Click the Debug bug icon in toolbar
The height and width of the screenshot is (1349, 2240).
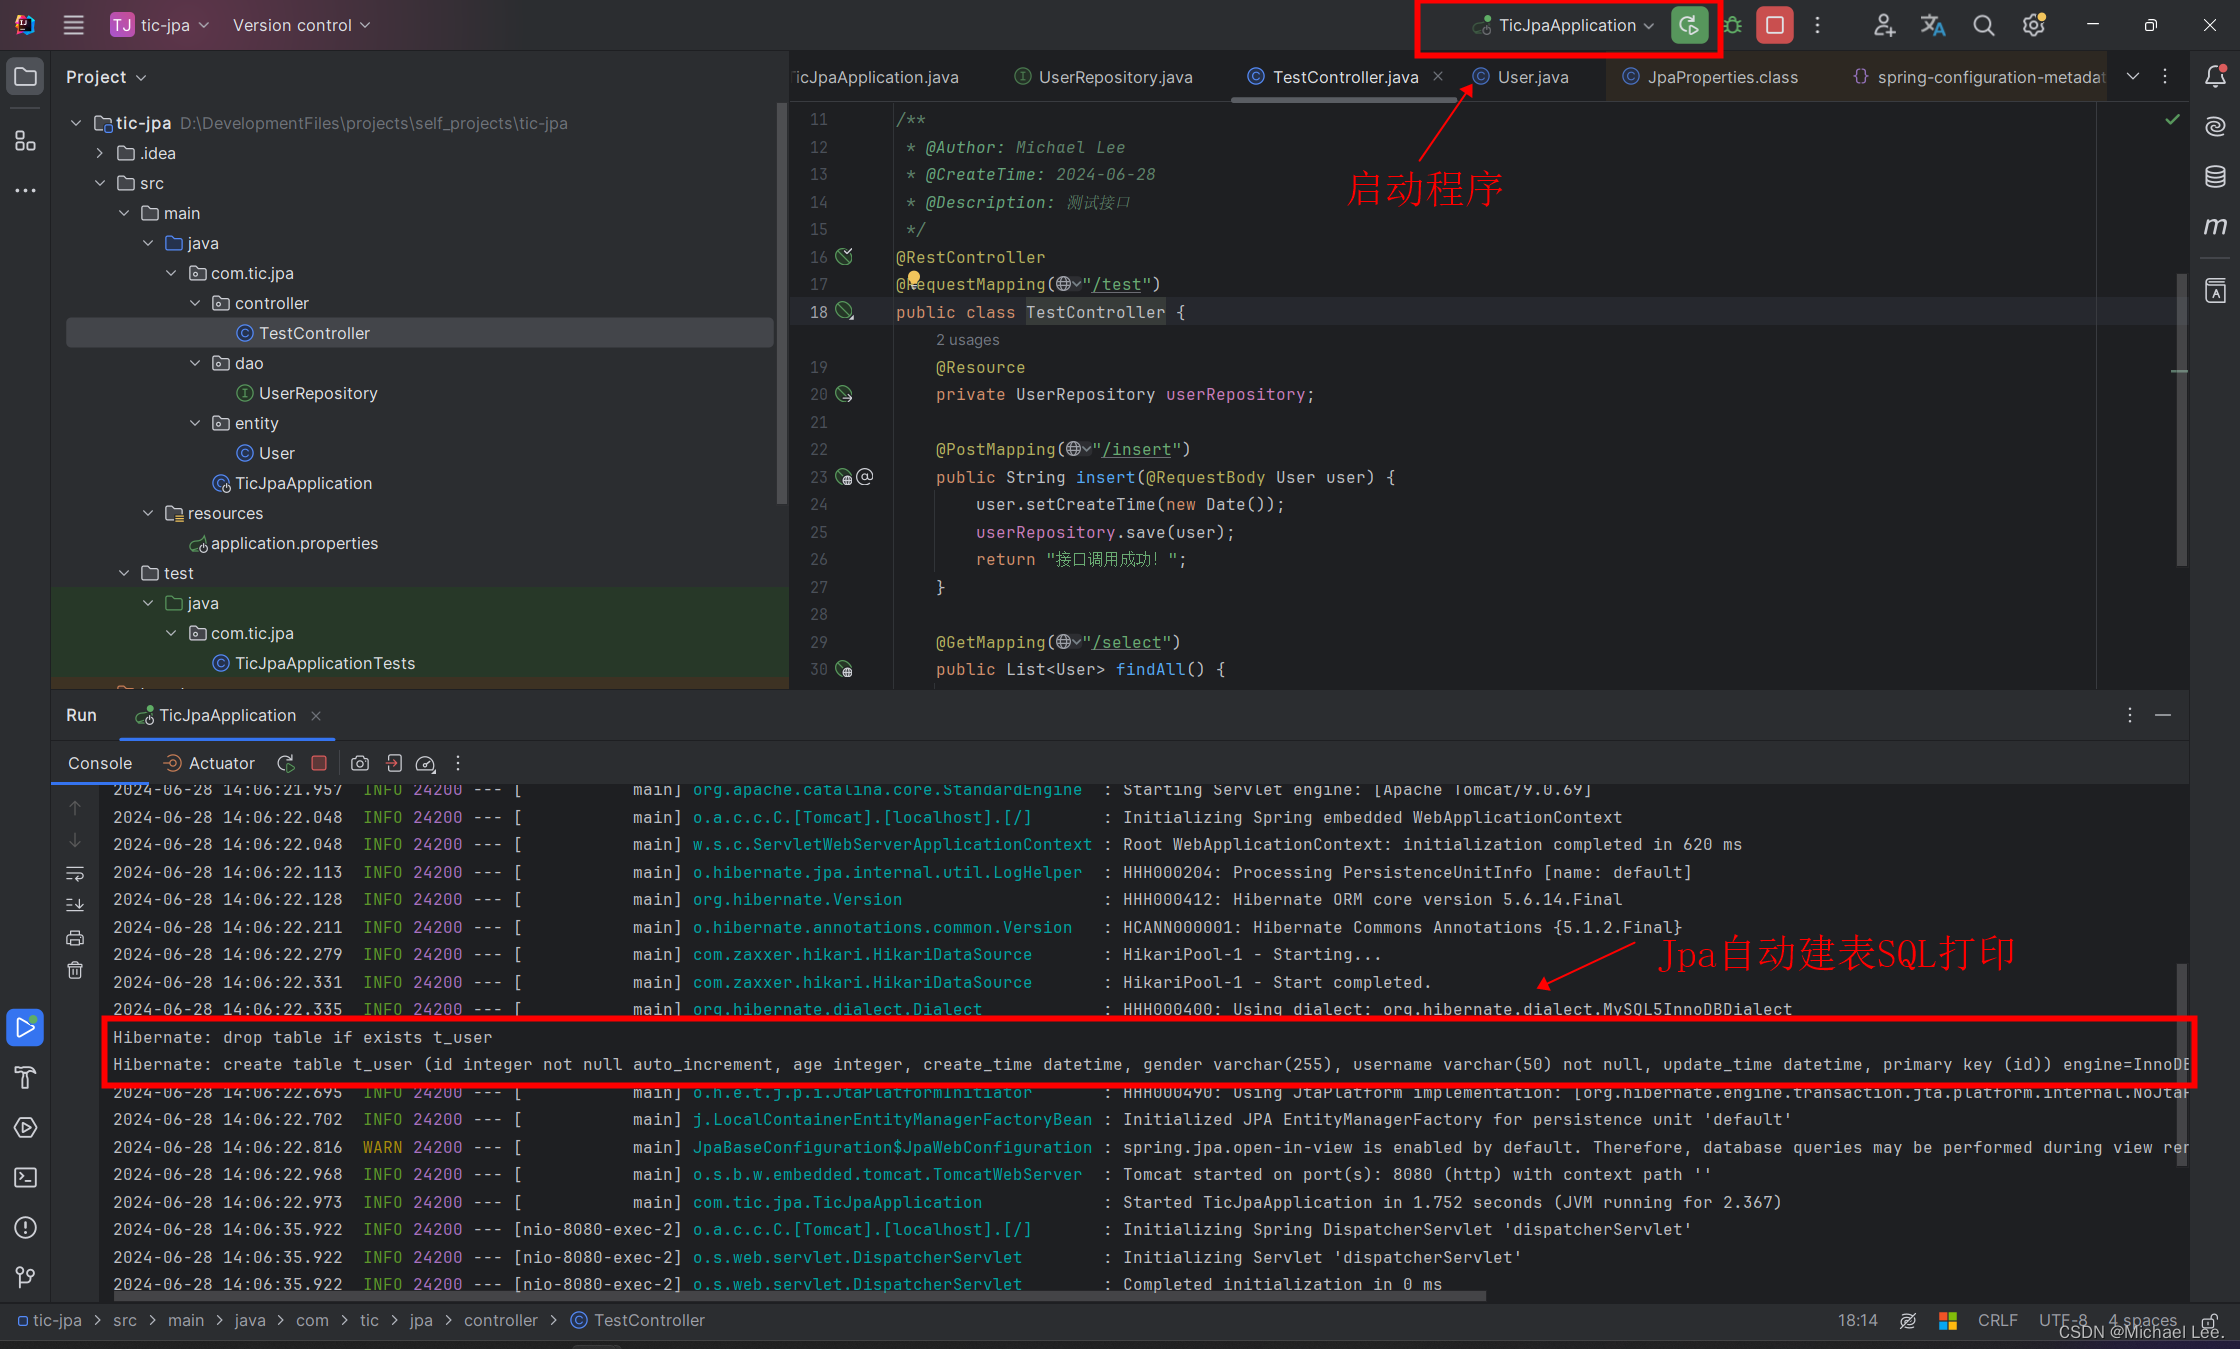pyautogui.click(x=1733, y=25)
